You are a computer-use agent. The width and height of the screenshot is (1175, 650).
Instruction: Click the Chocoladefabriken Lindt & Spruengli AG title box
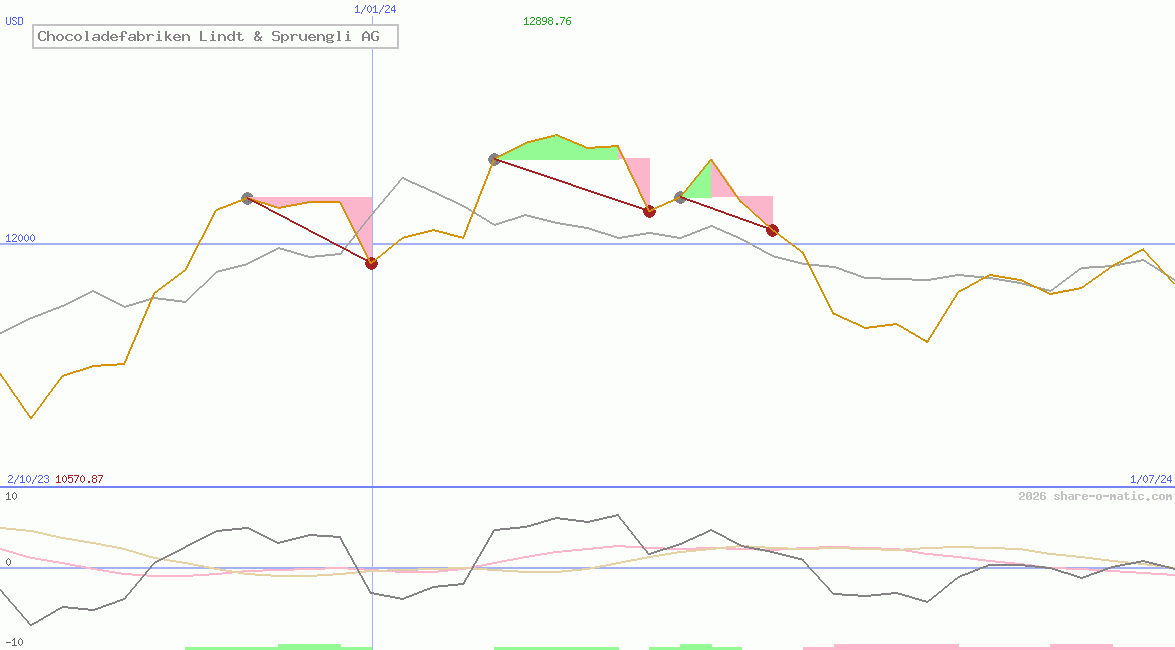[x=215, y=36]
